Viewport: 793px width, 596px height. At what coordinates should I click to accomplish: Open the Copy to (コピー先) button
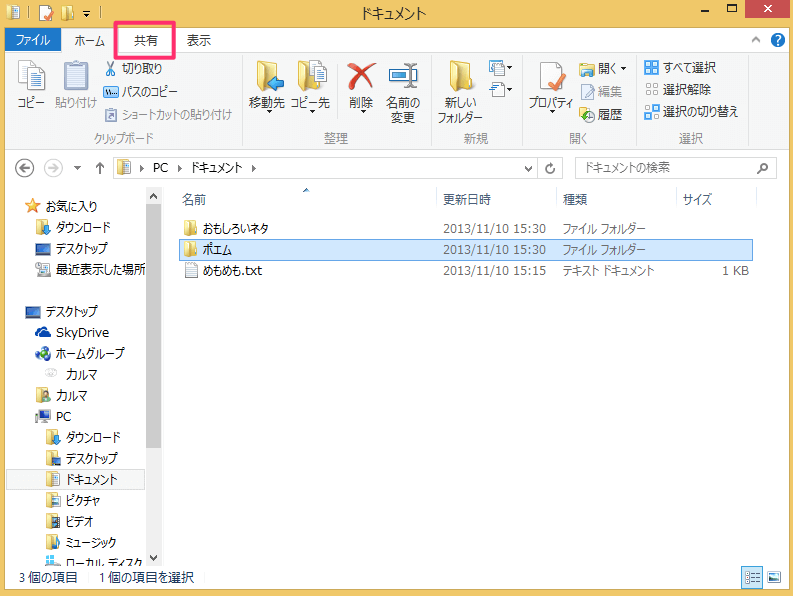point(310,86)
